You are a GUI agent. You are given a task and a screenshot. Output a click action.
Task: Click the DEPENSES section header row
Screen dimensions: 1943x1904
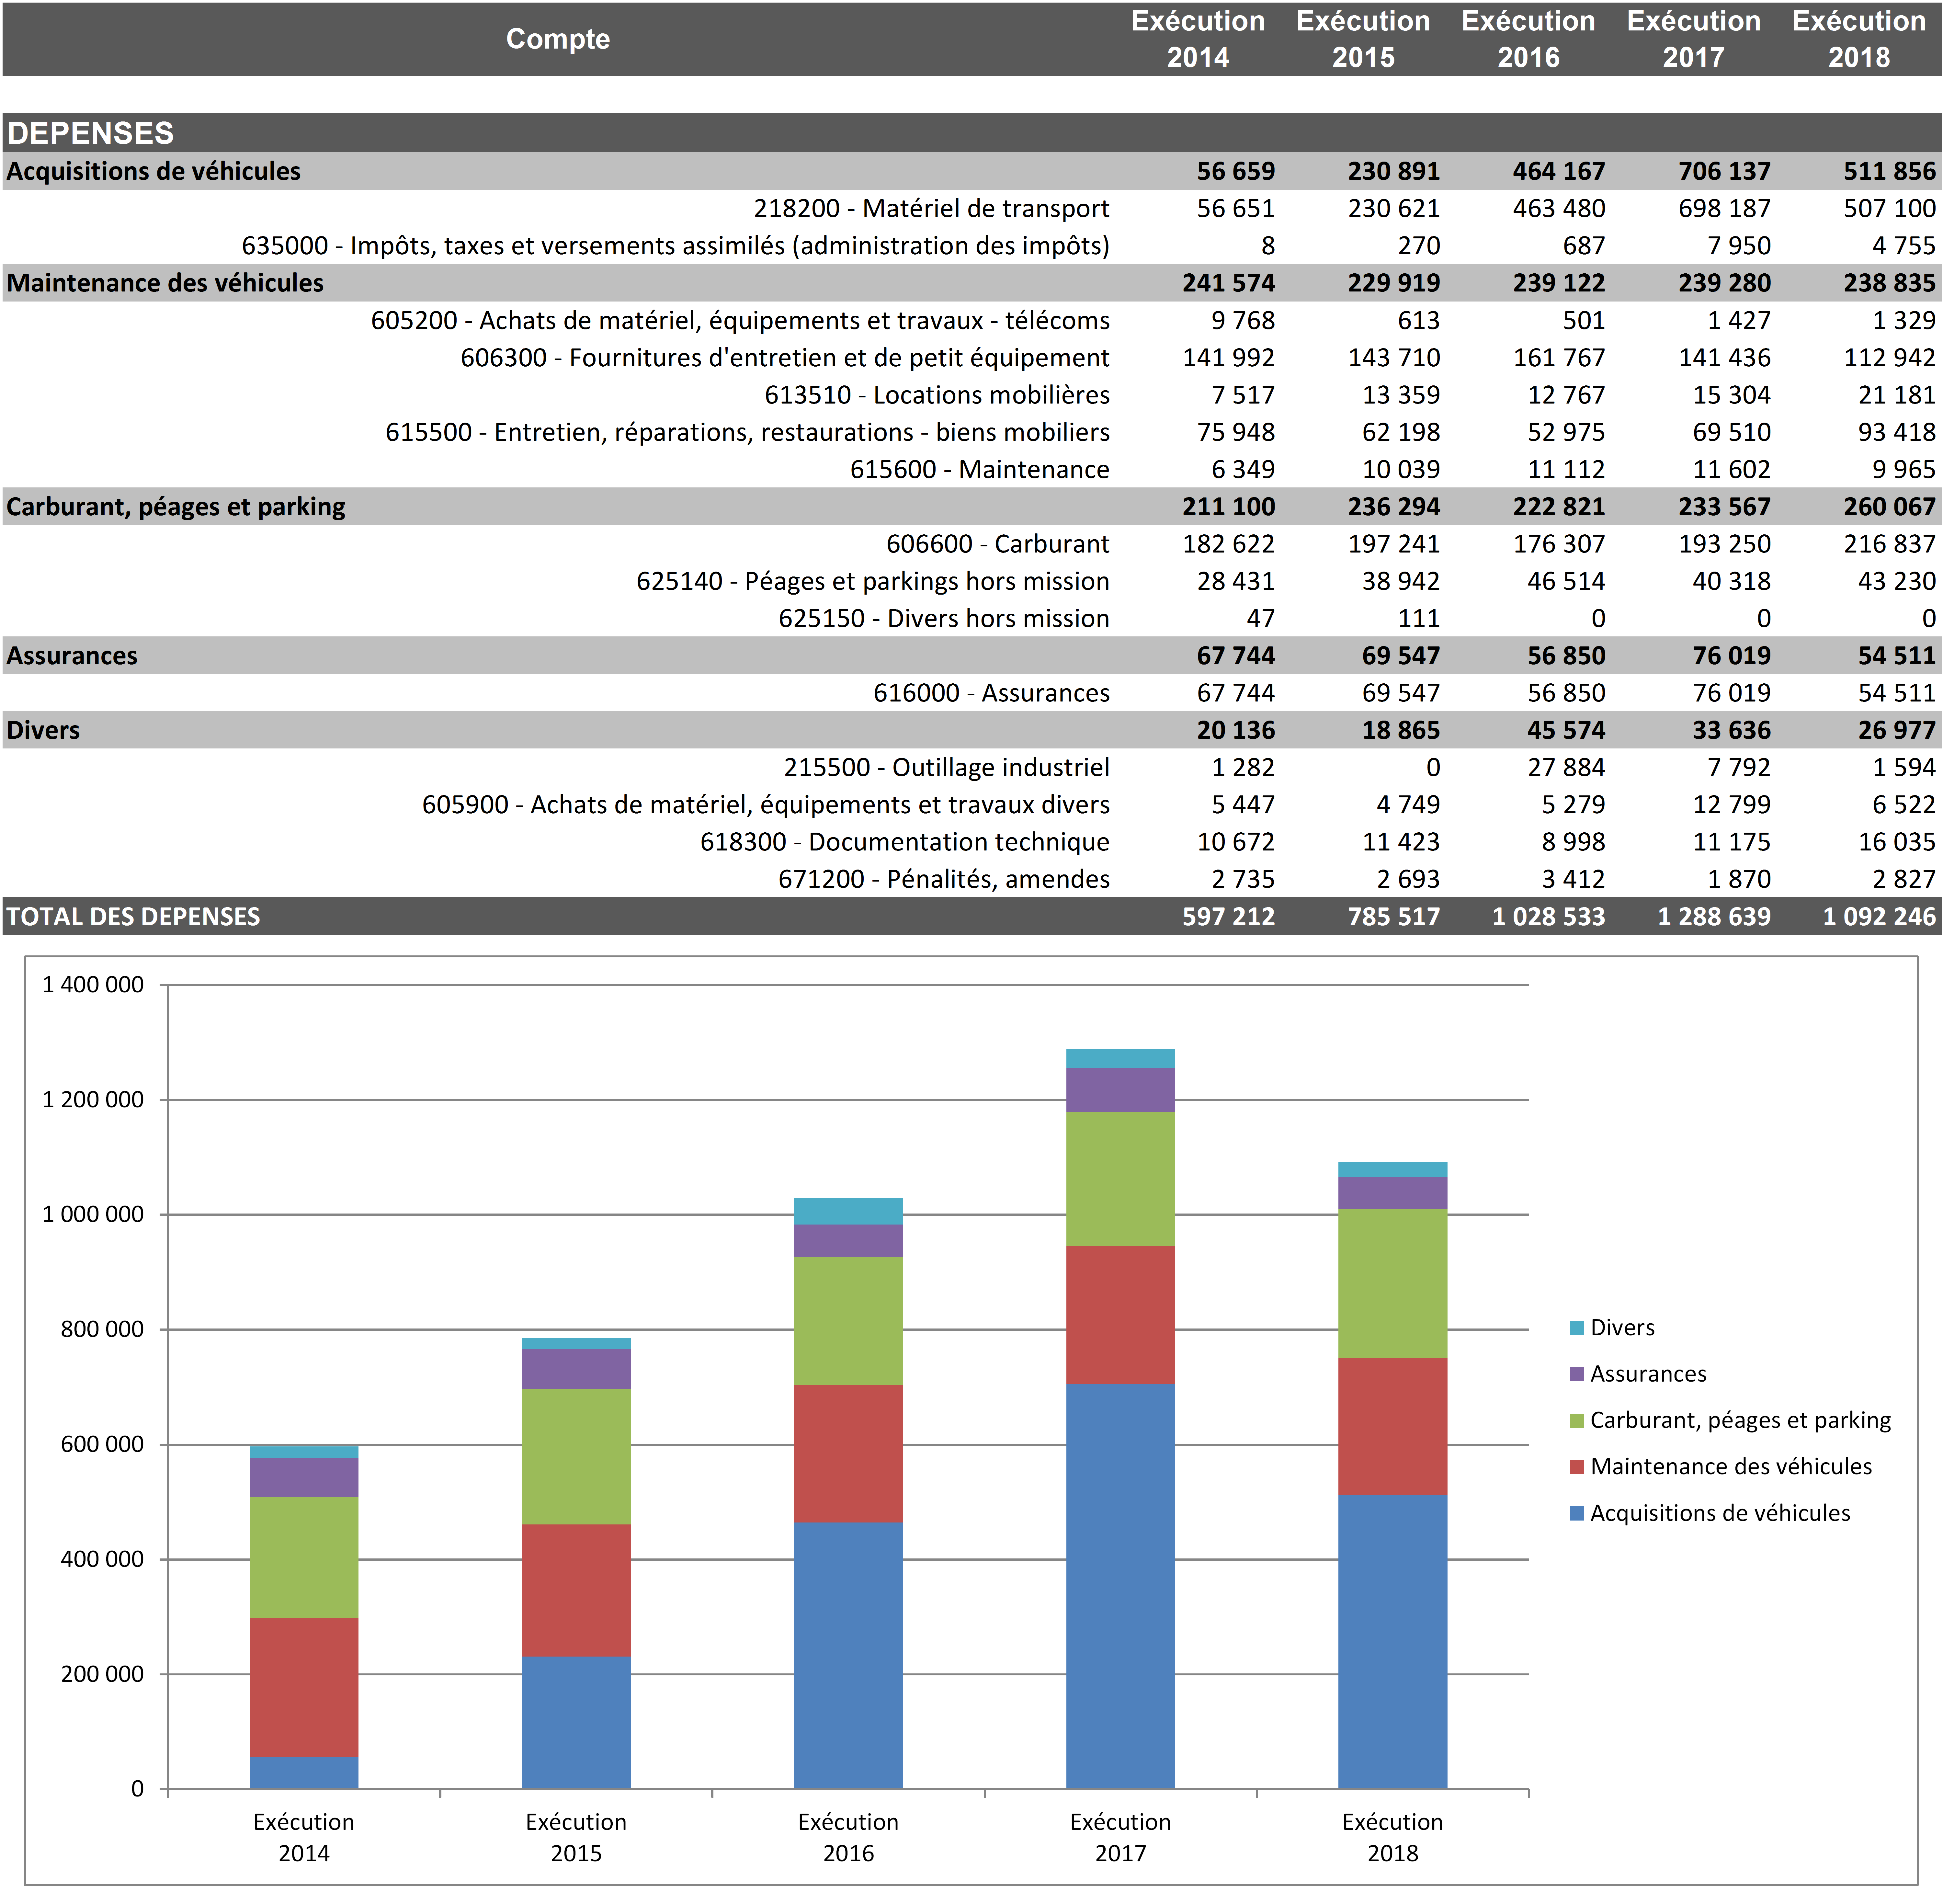[x=90, y=133]
